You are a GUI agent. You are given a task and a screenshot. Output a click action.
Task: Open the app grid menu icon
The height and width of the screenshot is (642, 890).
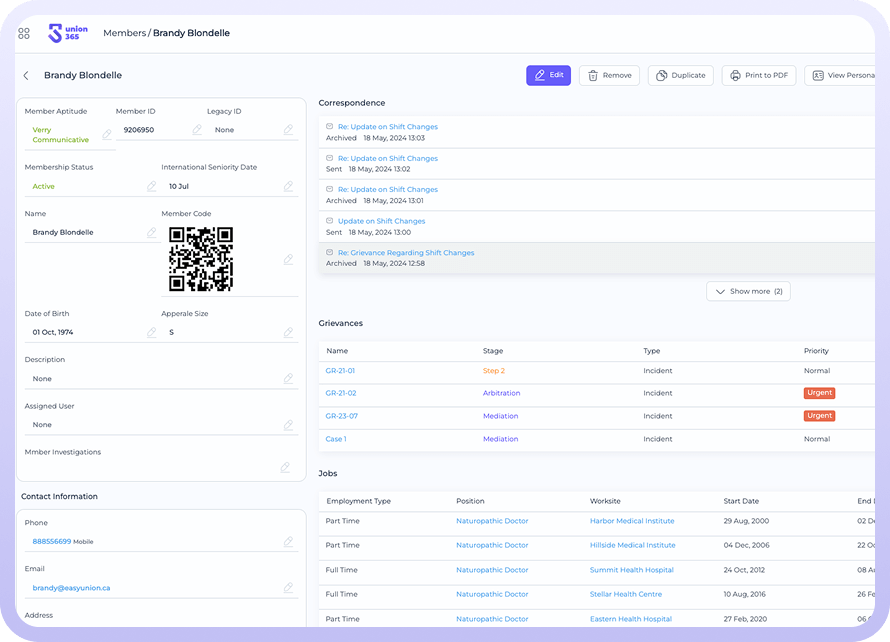[x=24, y=33]
